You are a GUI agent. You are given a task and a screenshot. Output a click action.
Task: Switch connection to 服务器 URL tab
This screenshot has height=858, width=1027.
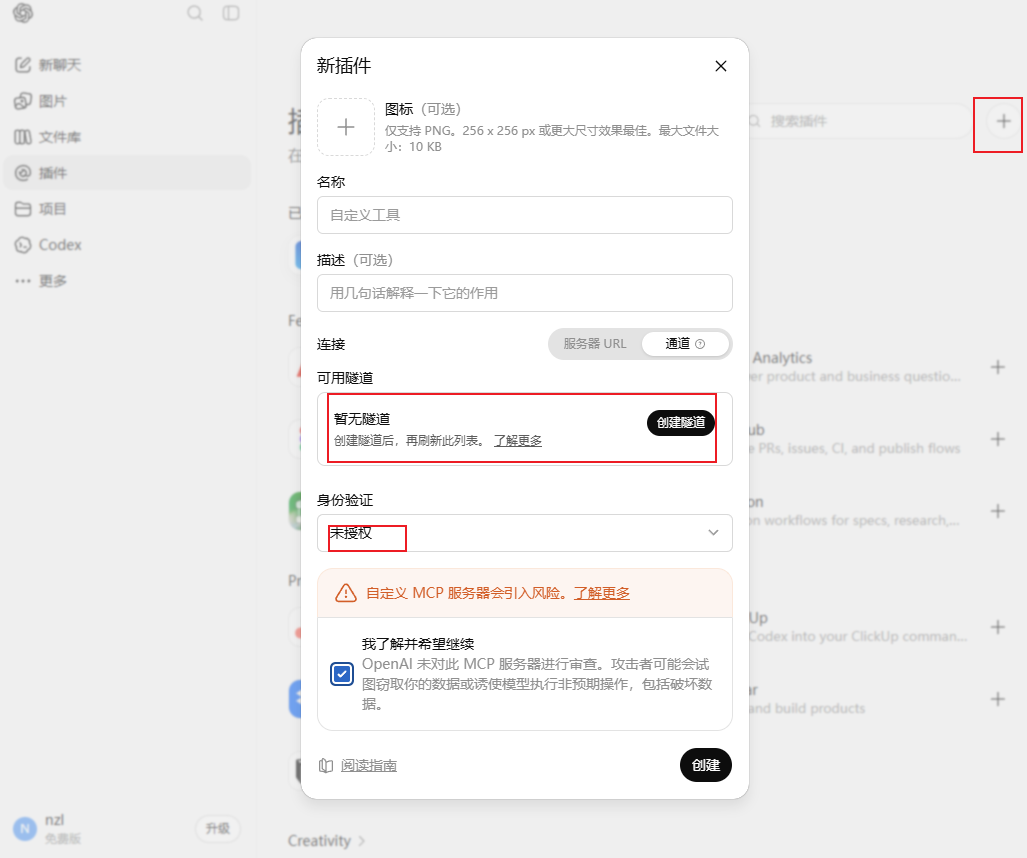coord(595,344)
